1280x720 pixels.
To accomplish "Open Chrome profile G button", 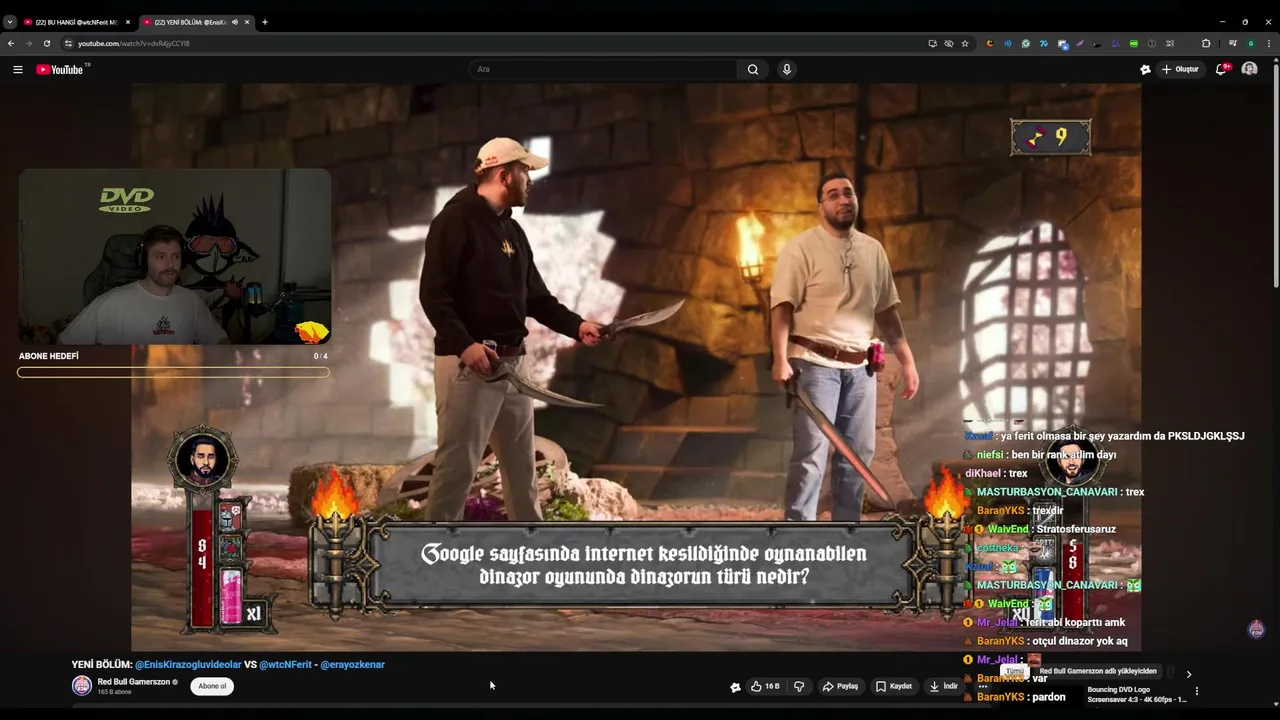I will click(x=1251, y=43).
